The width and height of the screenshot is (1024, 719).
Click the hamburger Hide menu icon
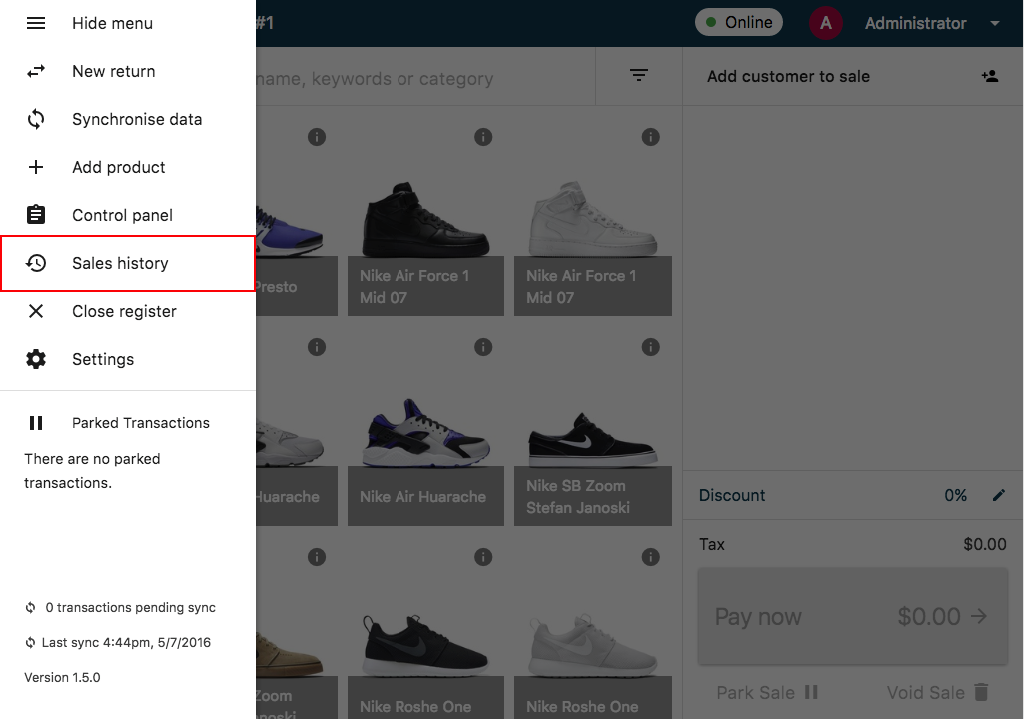36,24
